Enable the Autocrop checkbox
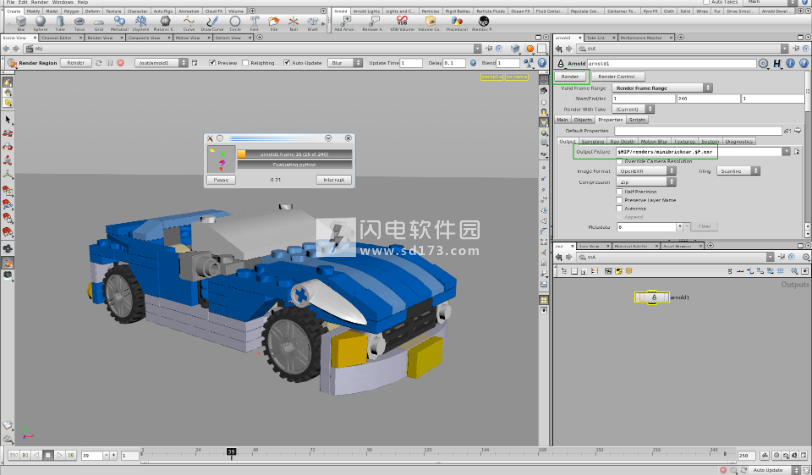Screen dimensions: 812x475 pos(619,208)
